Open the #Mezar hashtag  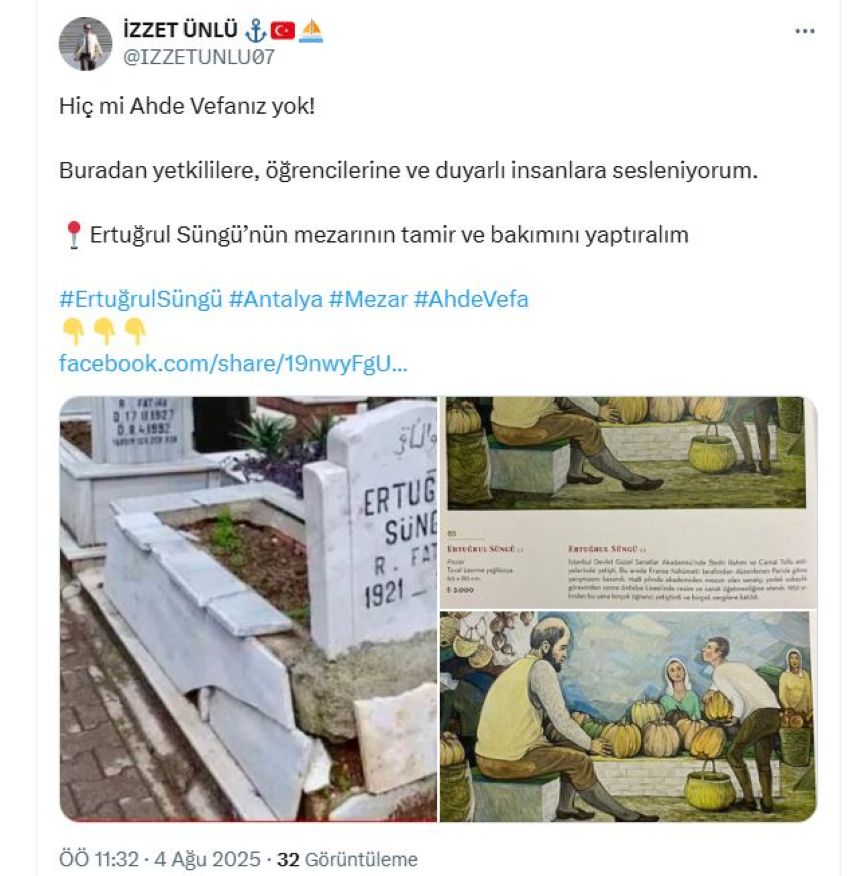coord(368,299)
